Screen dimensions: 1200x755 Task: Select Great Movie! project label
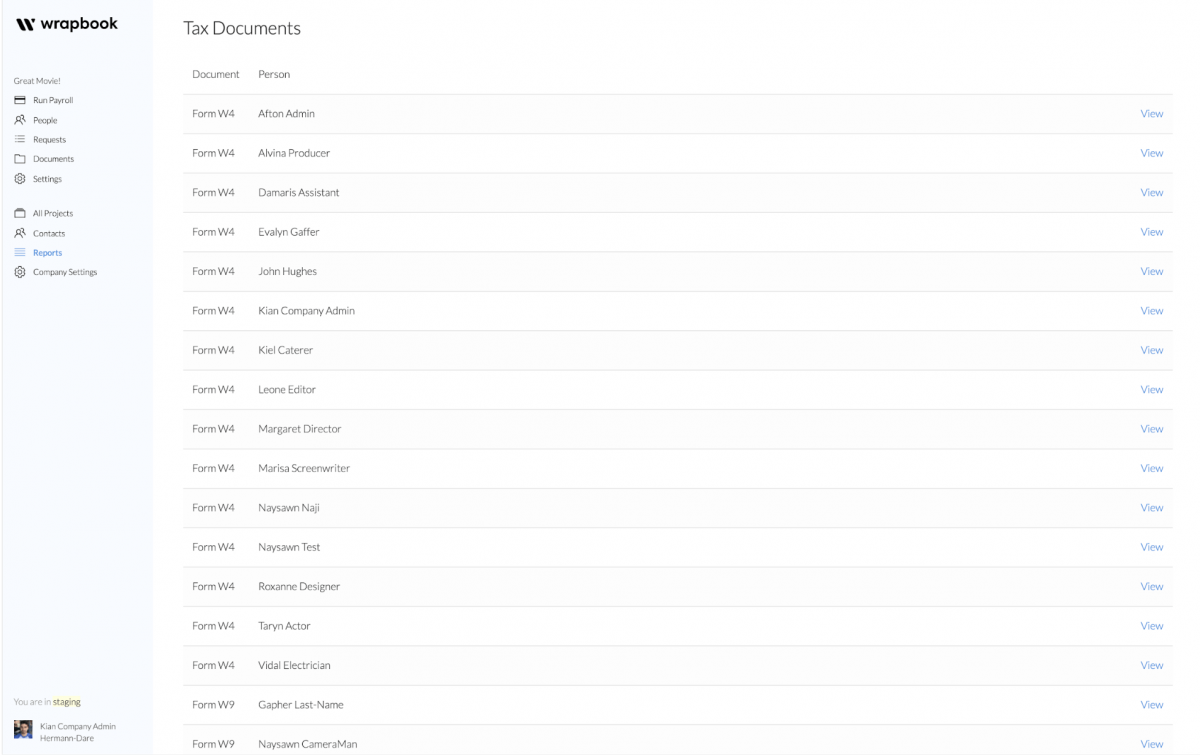[x=37, y=81]
